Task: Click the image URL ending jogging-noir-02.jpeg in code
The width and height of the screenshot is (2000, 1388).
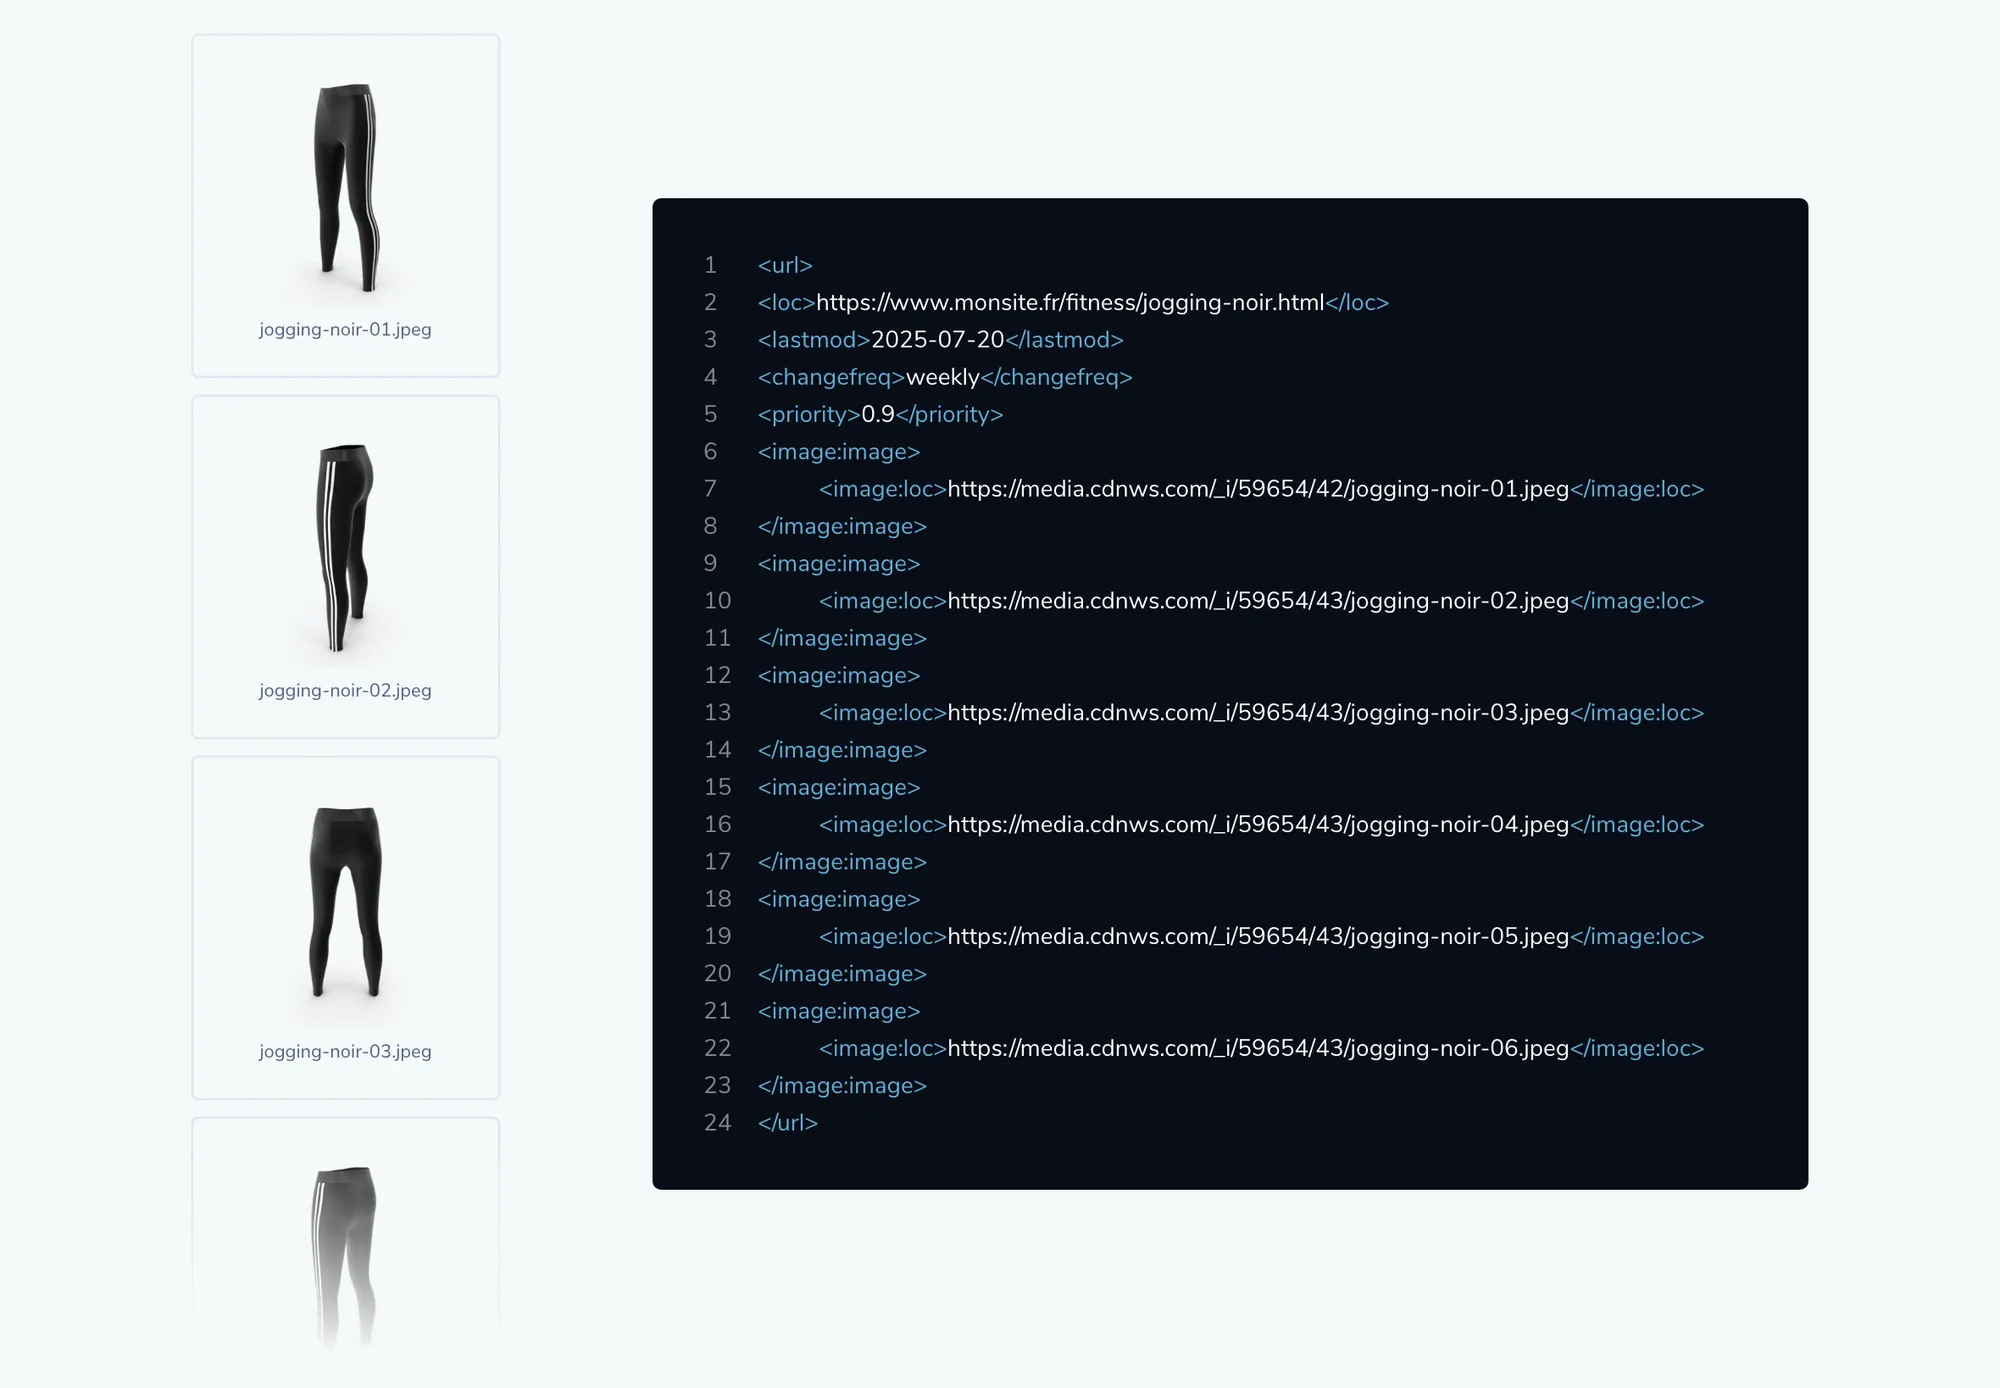Action: click(1258, 601)
